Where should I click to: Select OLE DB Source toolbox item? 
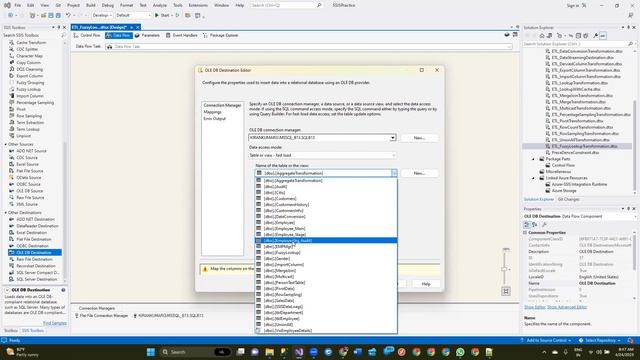tap(29, 191)
